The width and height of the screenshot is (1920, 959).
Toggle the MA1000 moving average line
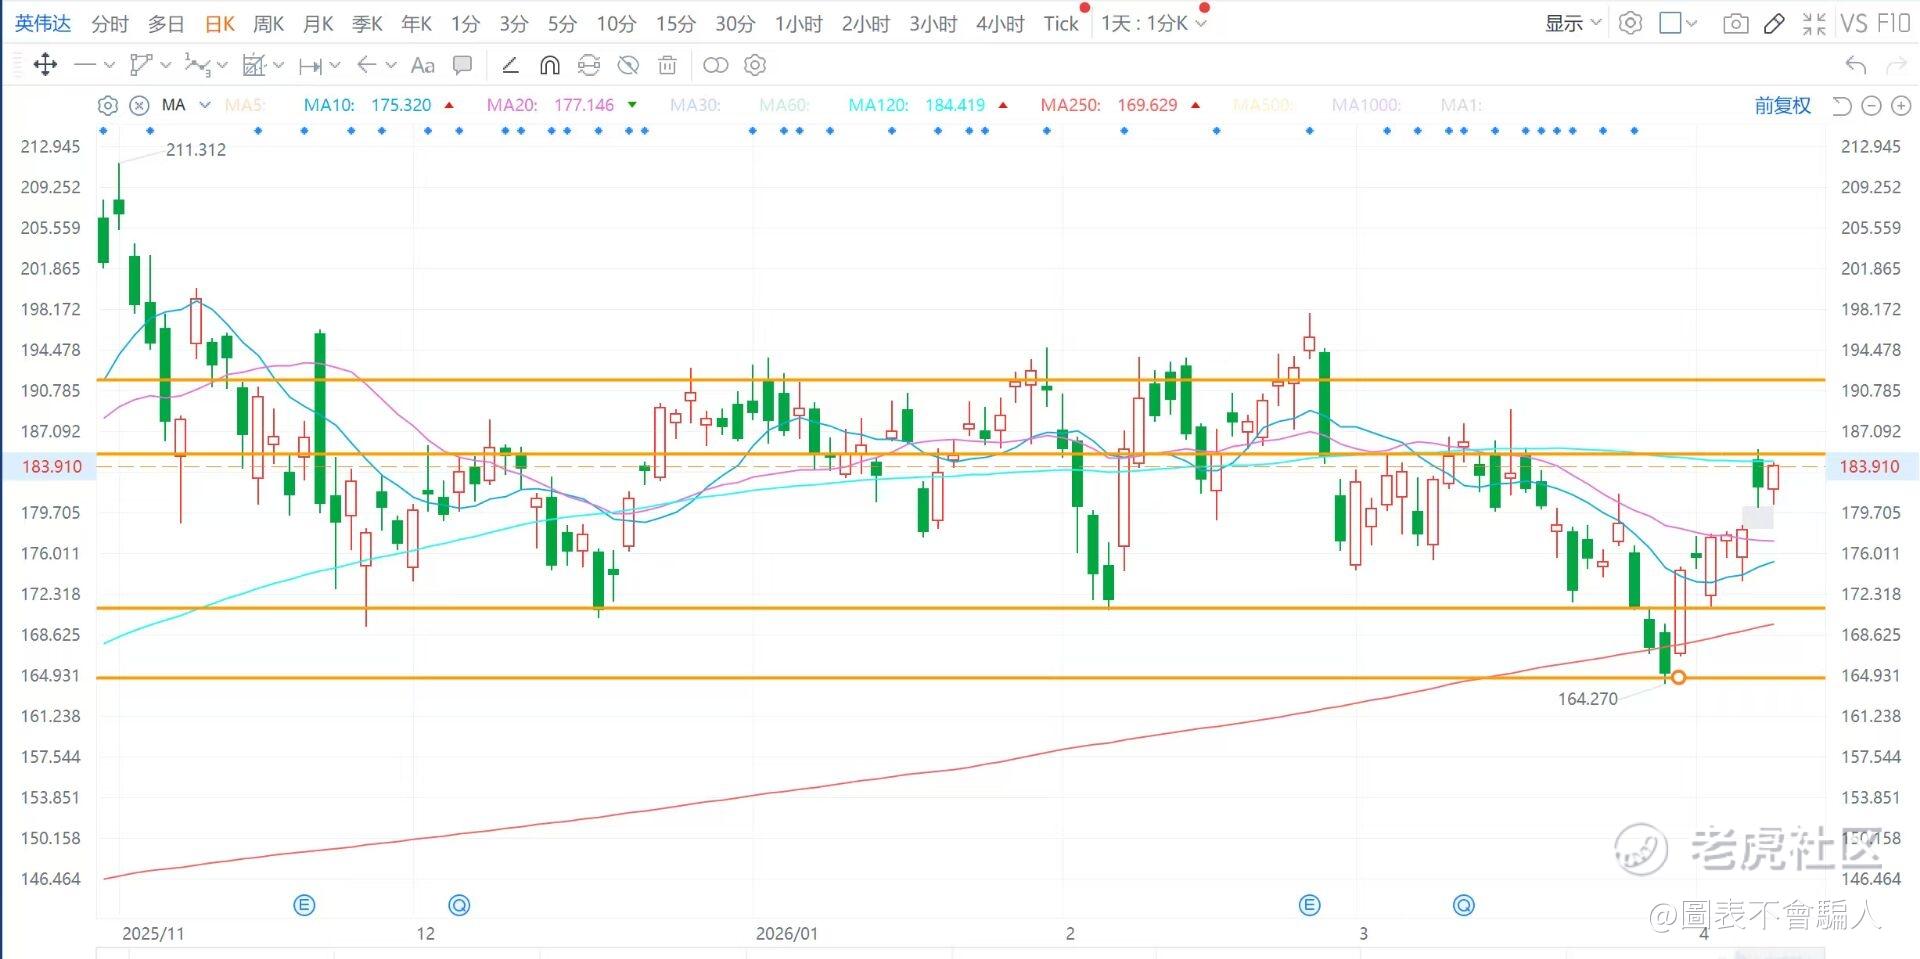click(1366, 105)
